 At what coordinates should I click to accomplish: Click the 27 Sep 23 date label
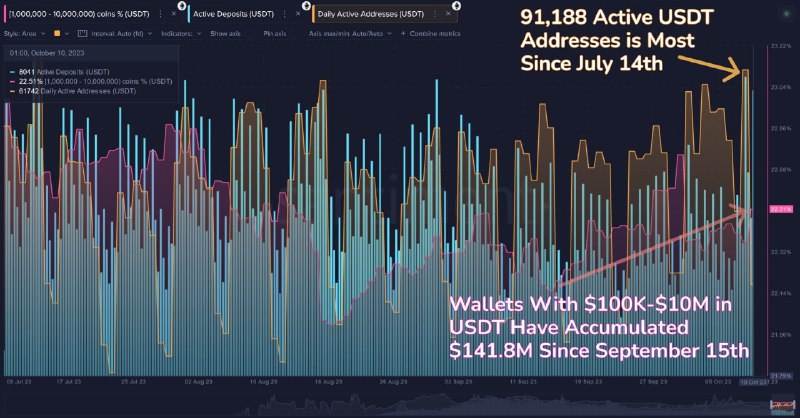[x=653, y=382]
